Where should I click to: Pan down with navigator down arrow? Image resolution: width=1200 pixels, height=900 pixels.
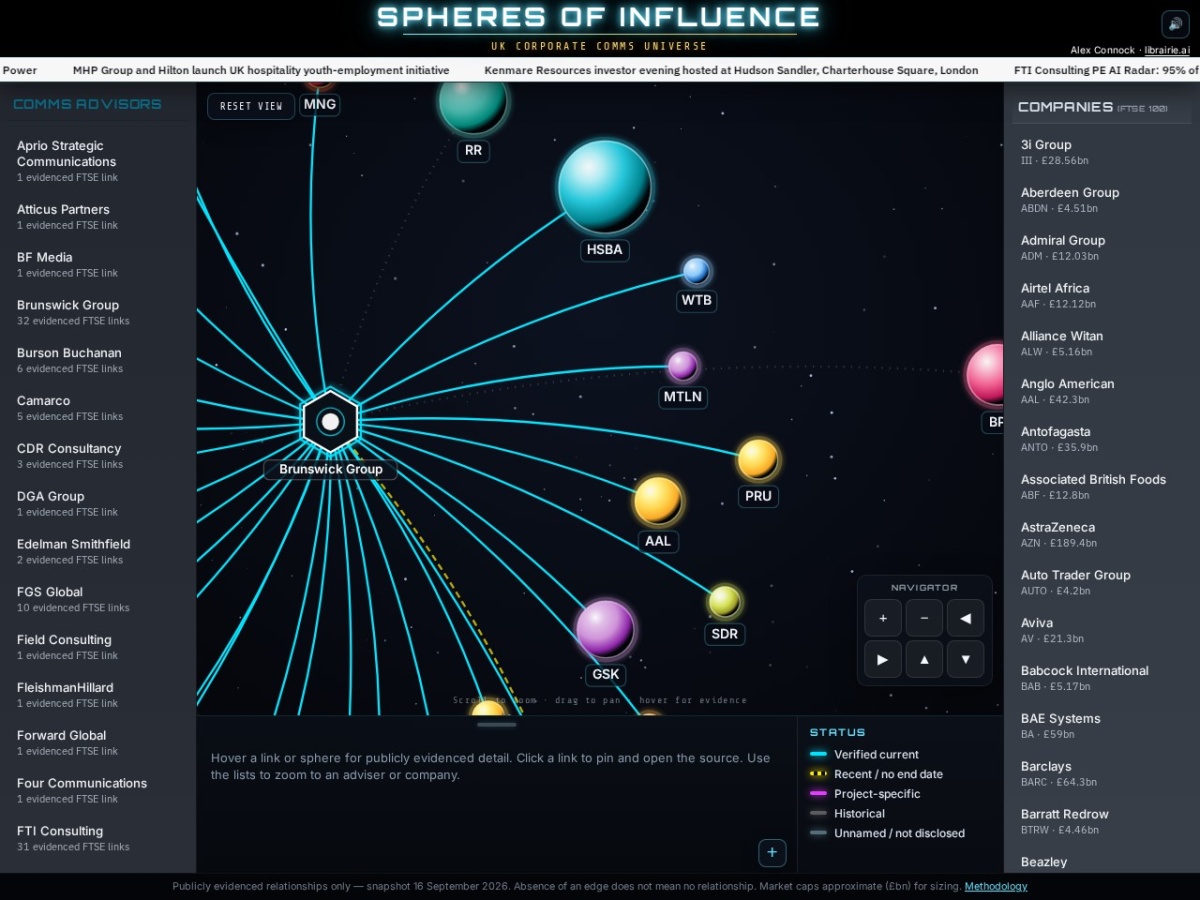[965, 659]
